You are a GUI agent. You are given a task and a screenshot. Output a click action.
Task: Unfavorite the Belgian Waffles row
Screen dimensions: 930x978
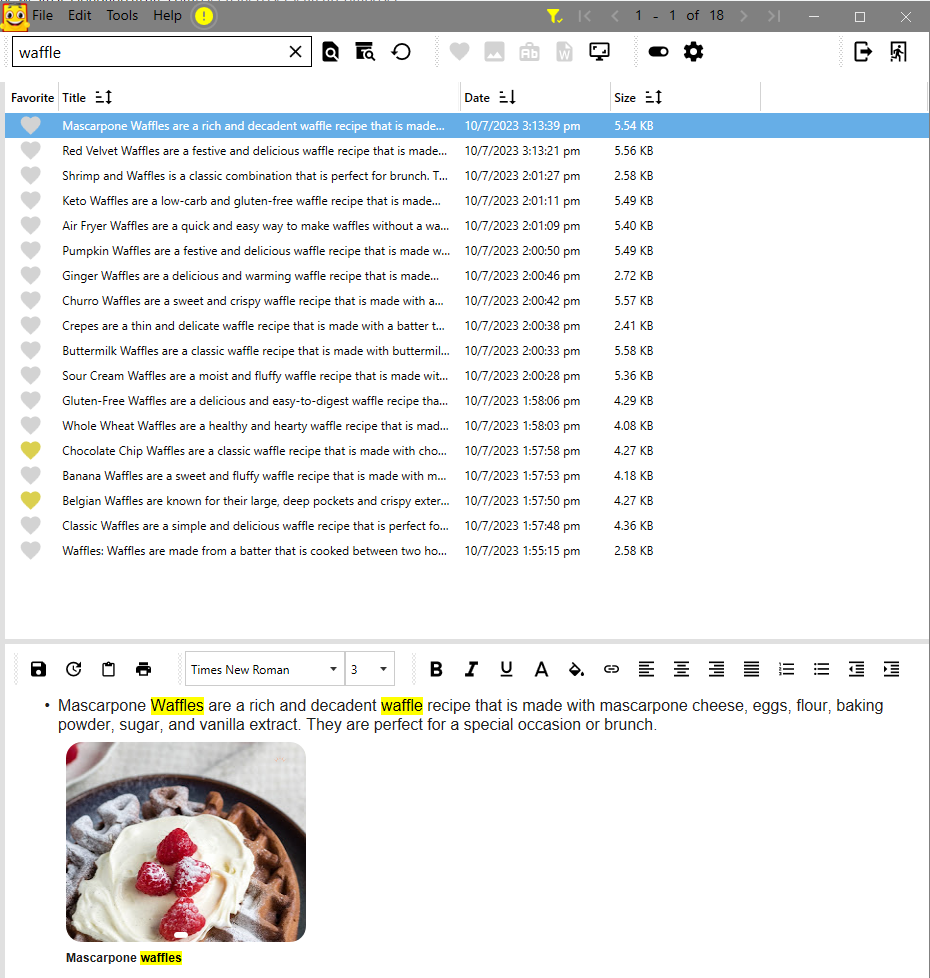pyautogui.click(x=31, y=500)
